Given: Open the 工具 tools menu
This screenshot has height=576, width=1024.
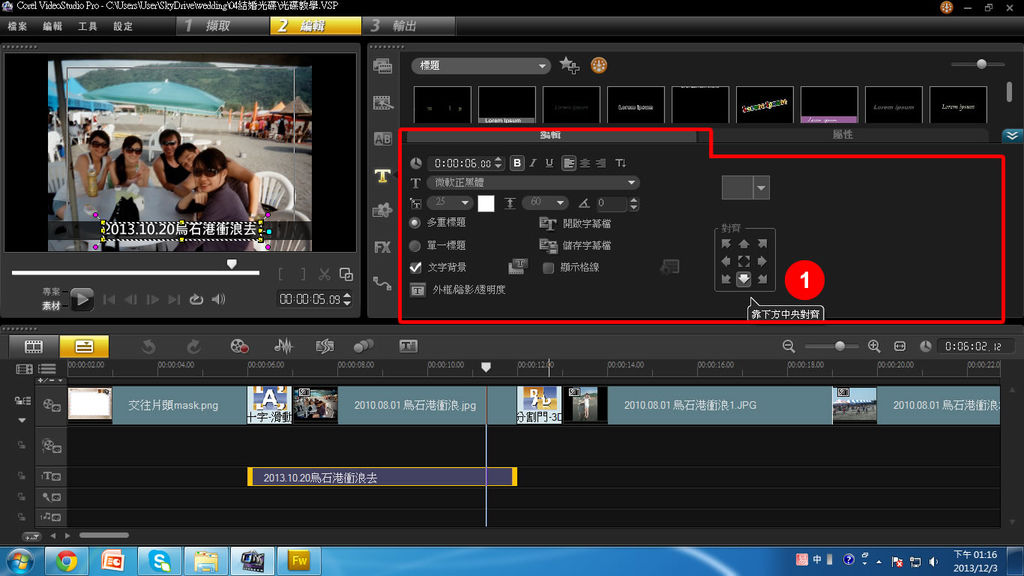Looking at the screenshot, I should click(88, 26).
